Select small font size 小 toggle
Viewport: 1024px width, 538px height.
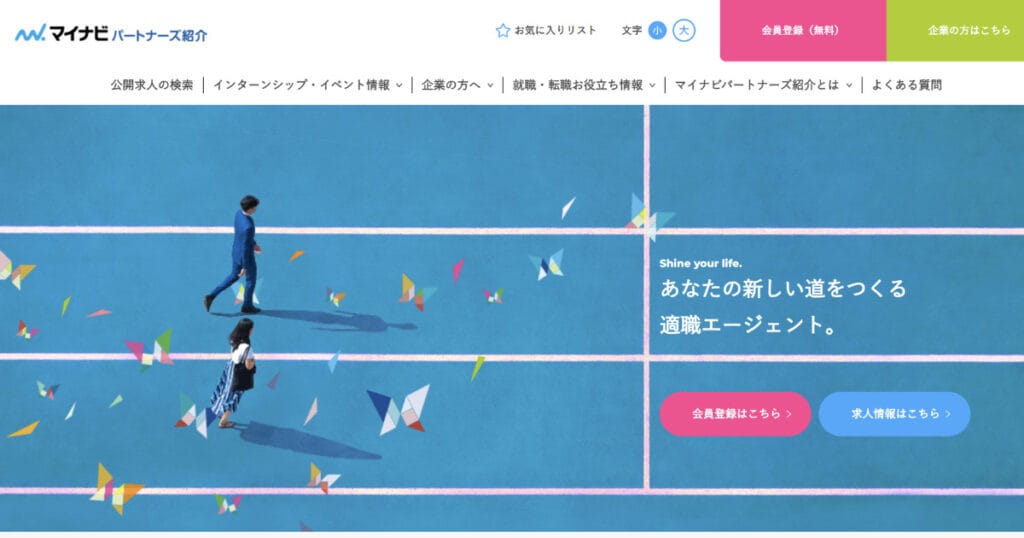(657, 30)
